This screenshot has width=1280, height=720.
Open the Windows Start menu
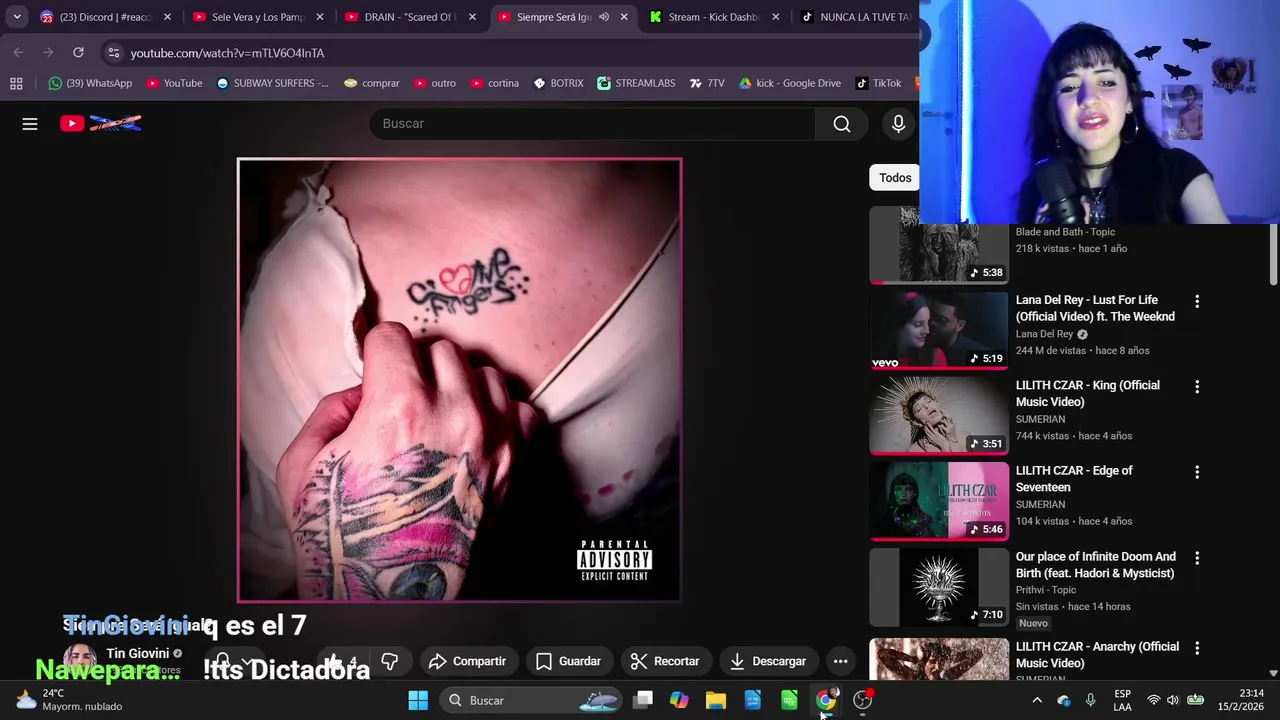(418, 700)
